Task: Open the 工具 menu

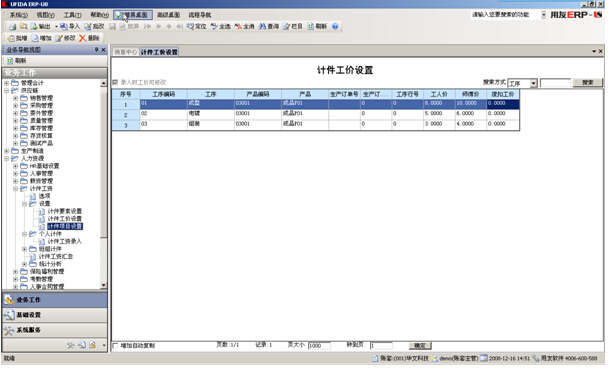Action: coord(73,15)
